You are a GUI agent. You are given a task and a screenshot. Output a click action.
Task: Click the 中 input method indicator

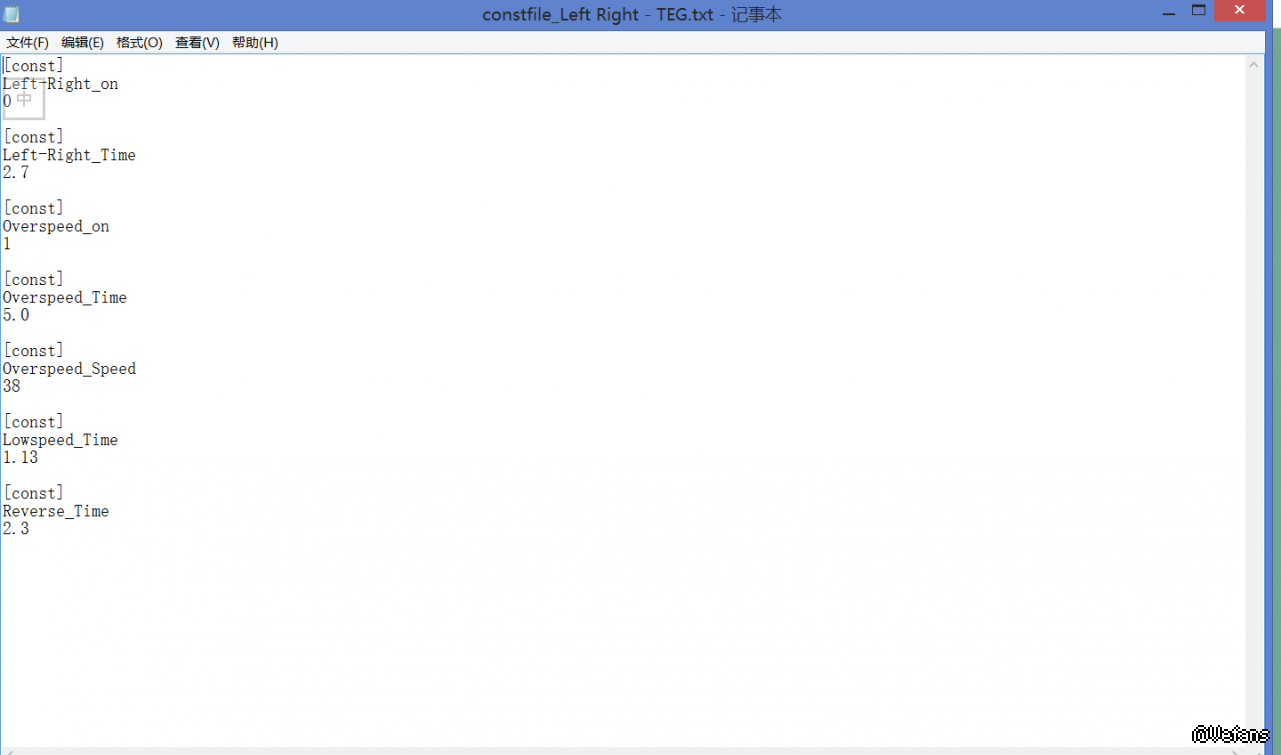[25, 100]
